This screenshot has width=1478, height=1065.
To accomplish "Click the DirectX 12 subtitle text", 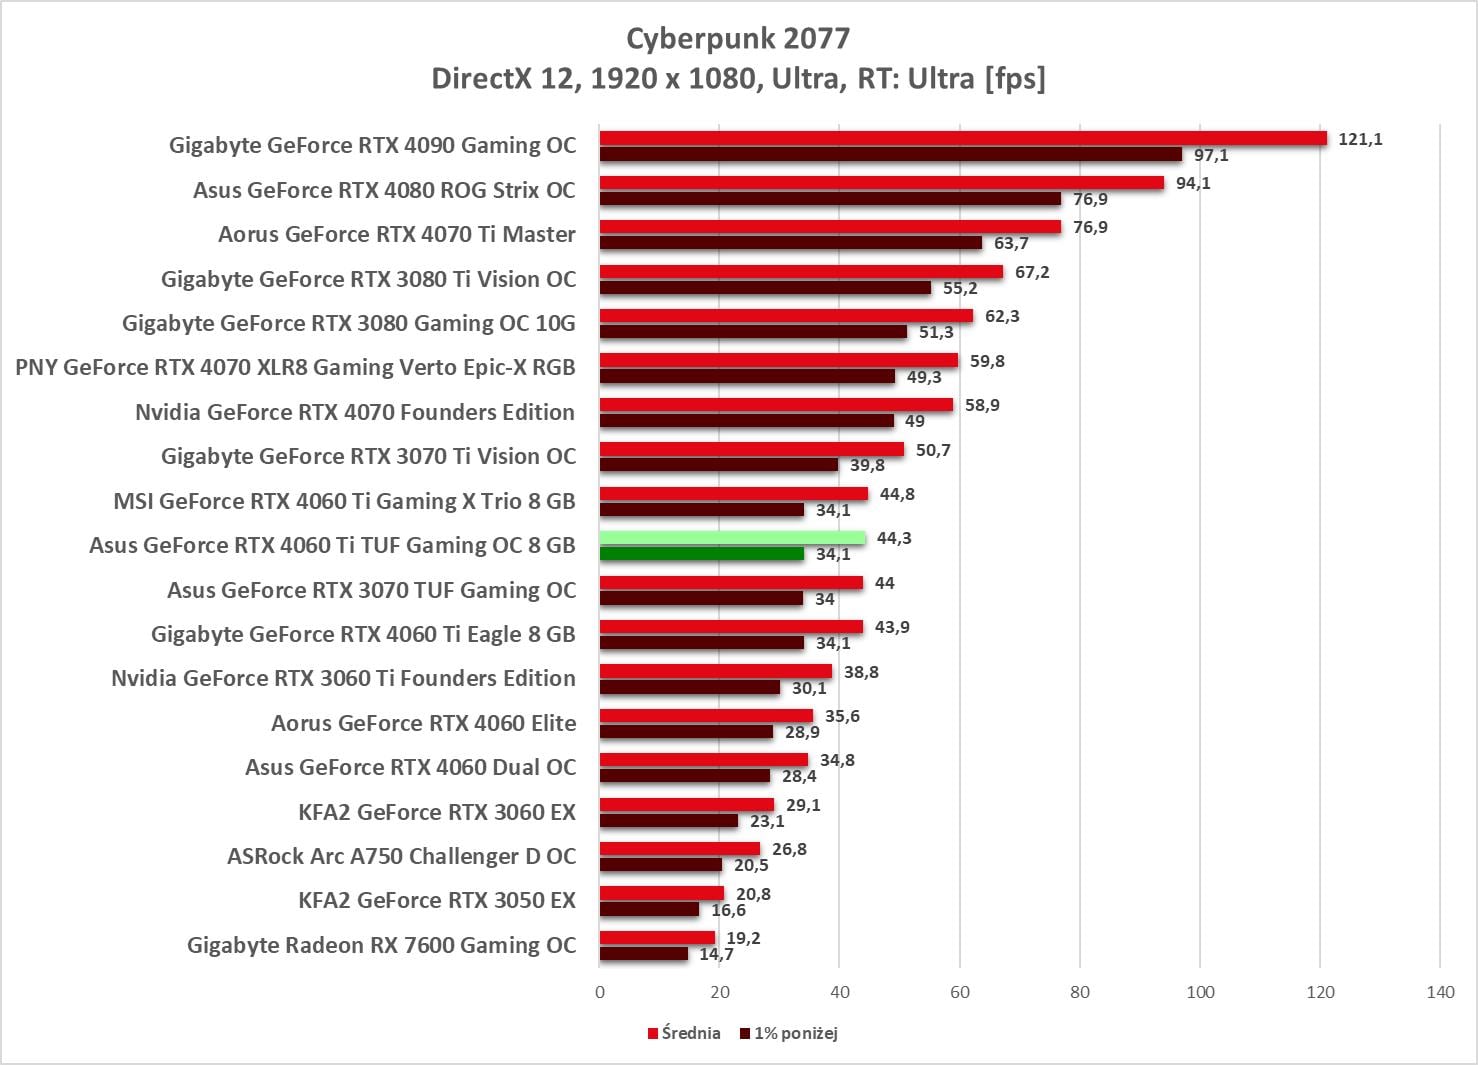I will click(738, 78).
